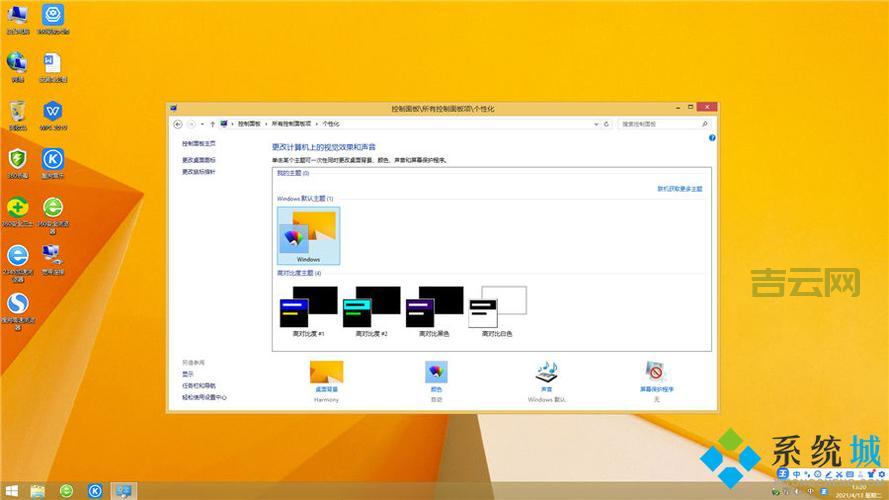Image resolution: width=889 pixels, height=500 pixels.
Task: Open WPS Office desktop shortcut
Action: point(53,112)
